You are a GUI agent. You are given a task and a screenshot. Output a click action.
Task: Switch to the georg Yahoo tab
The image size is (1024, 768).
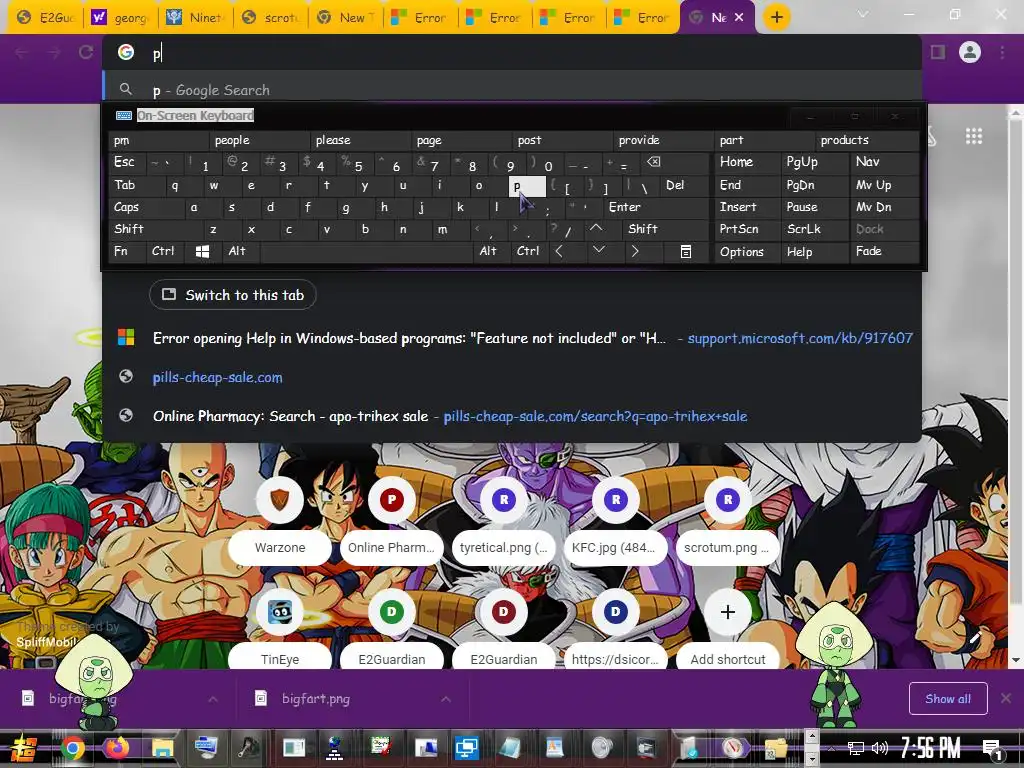[120, 18]
